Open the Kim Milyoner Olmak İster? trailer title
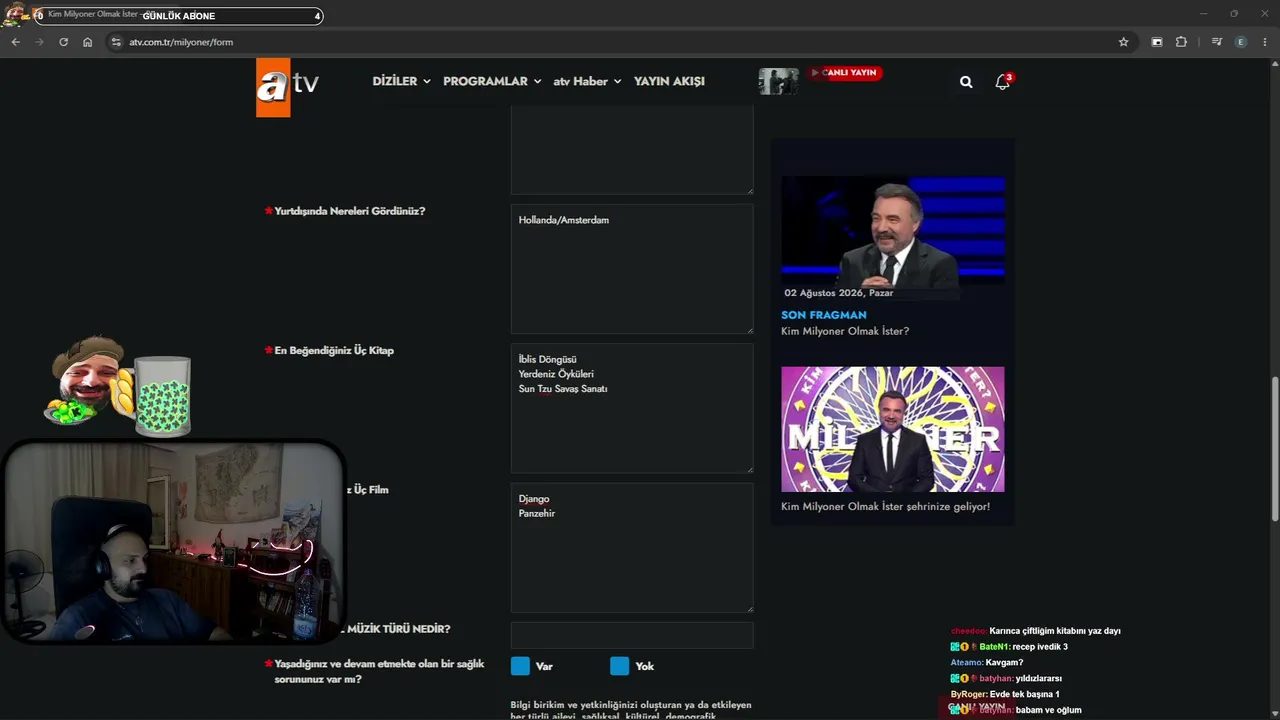This screenshot has width=1280, height=720. click(845, 331)
